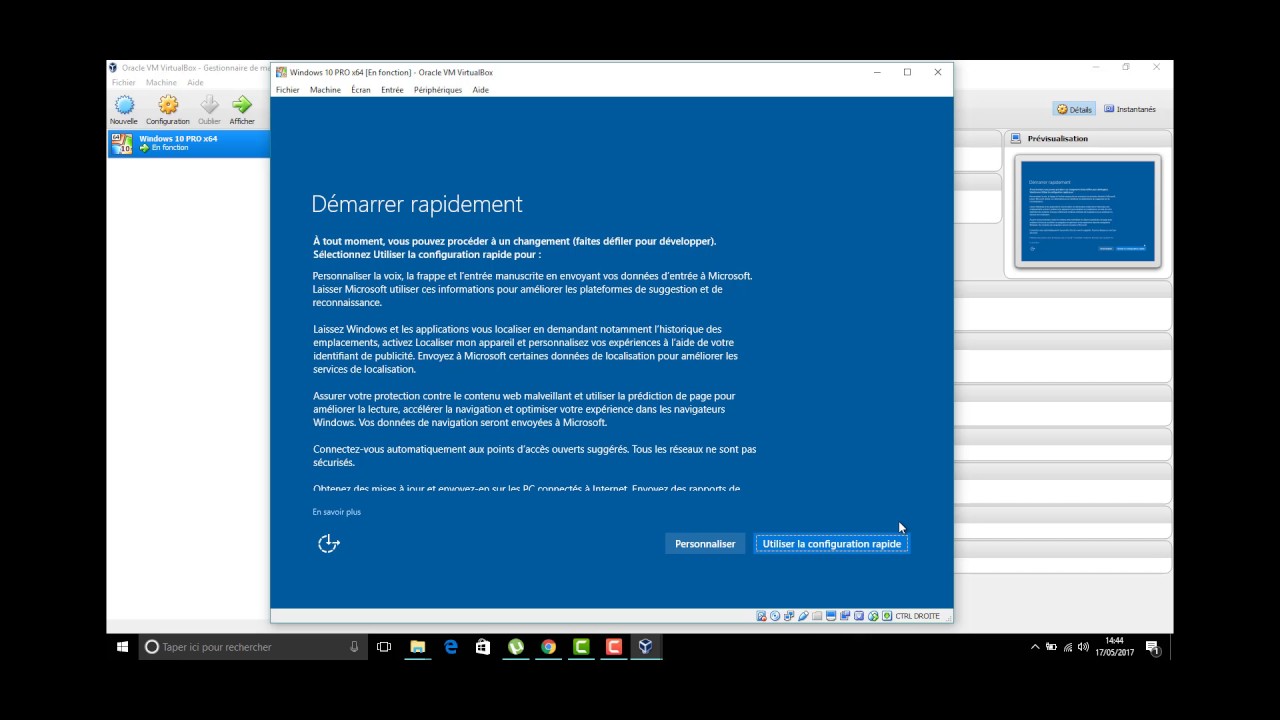Open the Périphériques menu

point(438,90)
